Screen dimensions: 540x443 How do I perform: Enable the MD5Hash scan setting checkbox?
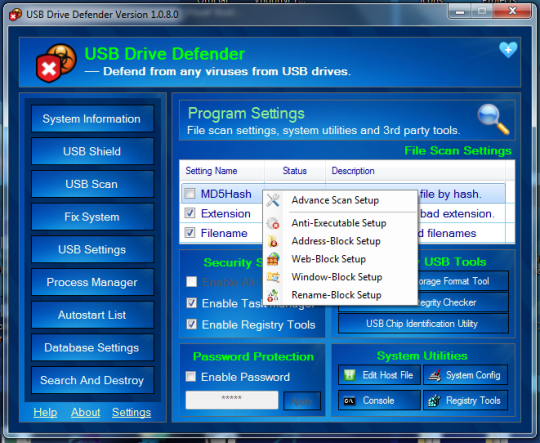[190, 194]
